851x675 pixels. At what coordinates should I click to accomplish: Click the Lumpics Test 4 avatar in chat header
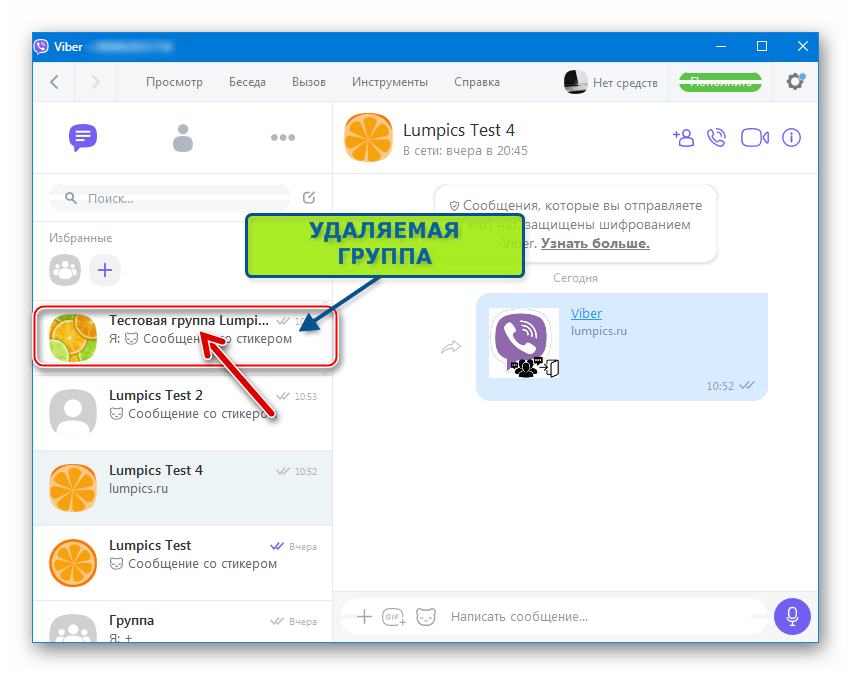(369, 138)
